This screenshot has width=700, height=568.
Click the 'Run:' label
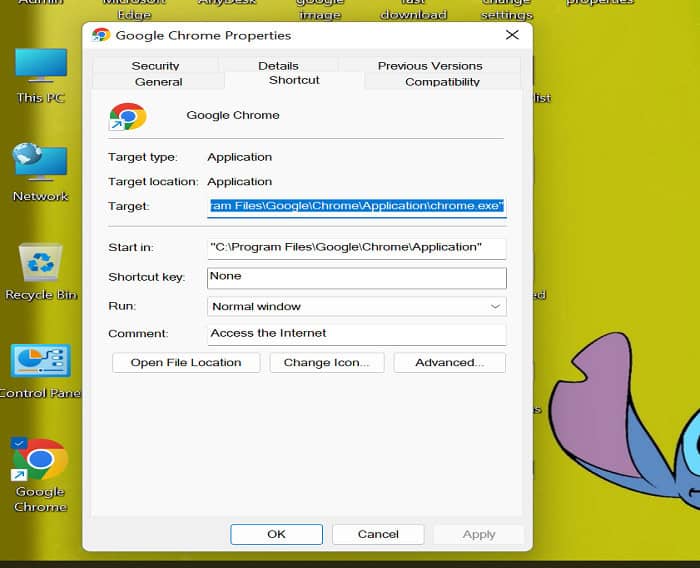point(122,306)
